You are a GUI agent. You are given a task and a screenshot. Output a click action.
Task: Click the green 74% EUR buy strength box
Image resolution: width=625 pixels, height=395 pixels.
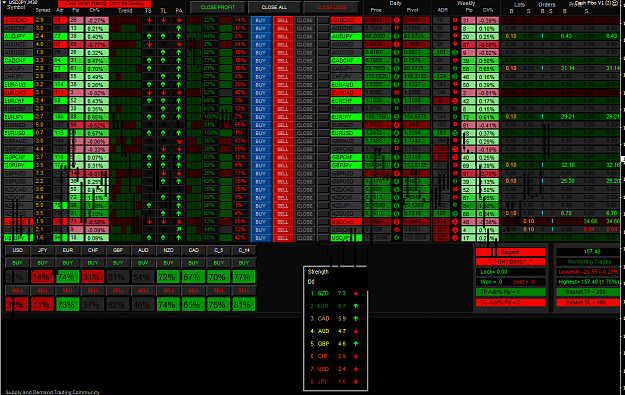[x=68, y=277]
